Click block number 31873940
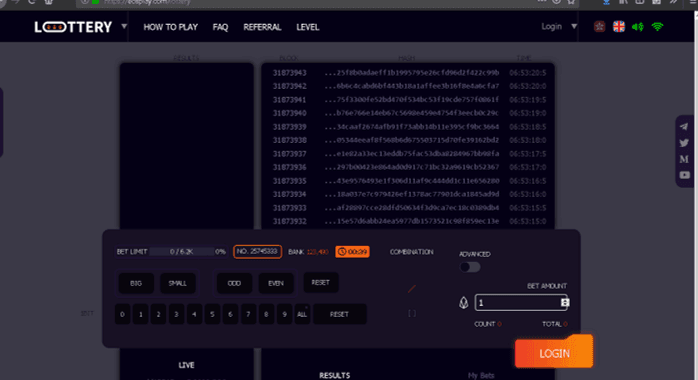 290,113
